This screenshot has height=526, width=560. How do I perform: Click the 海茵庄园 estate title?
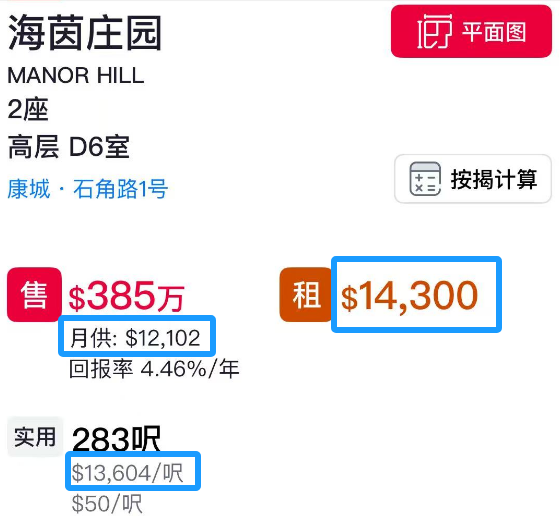tap(85, 33)
